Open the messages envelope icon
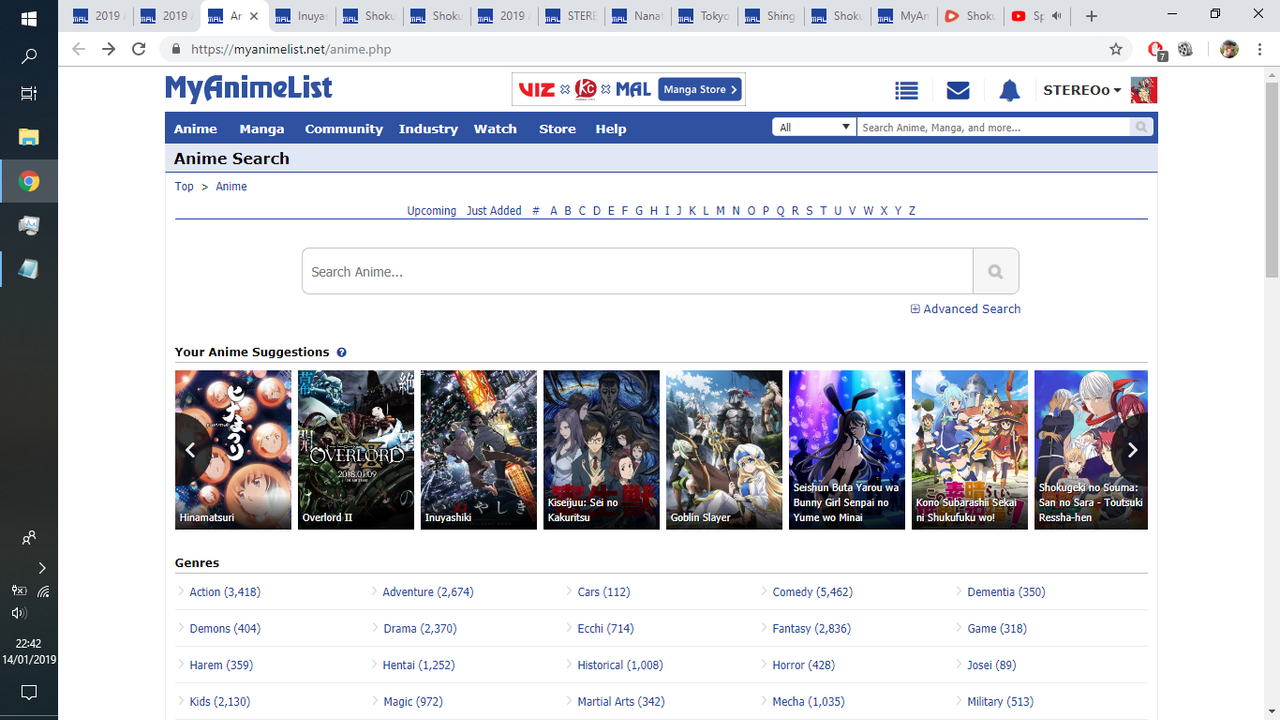 (x=958, y=91)
